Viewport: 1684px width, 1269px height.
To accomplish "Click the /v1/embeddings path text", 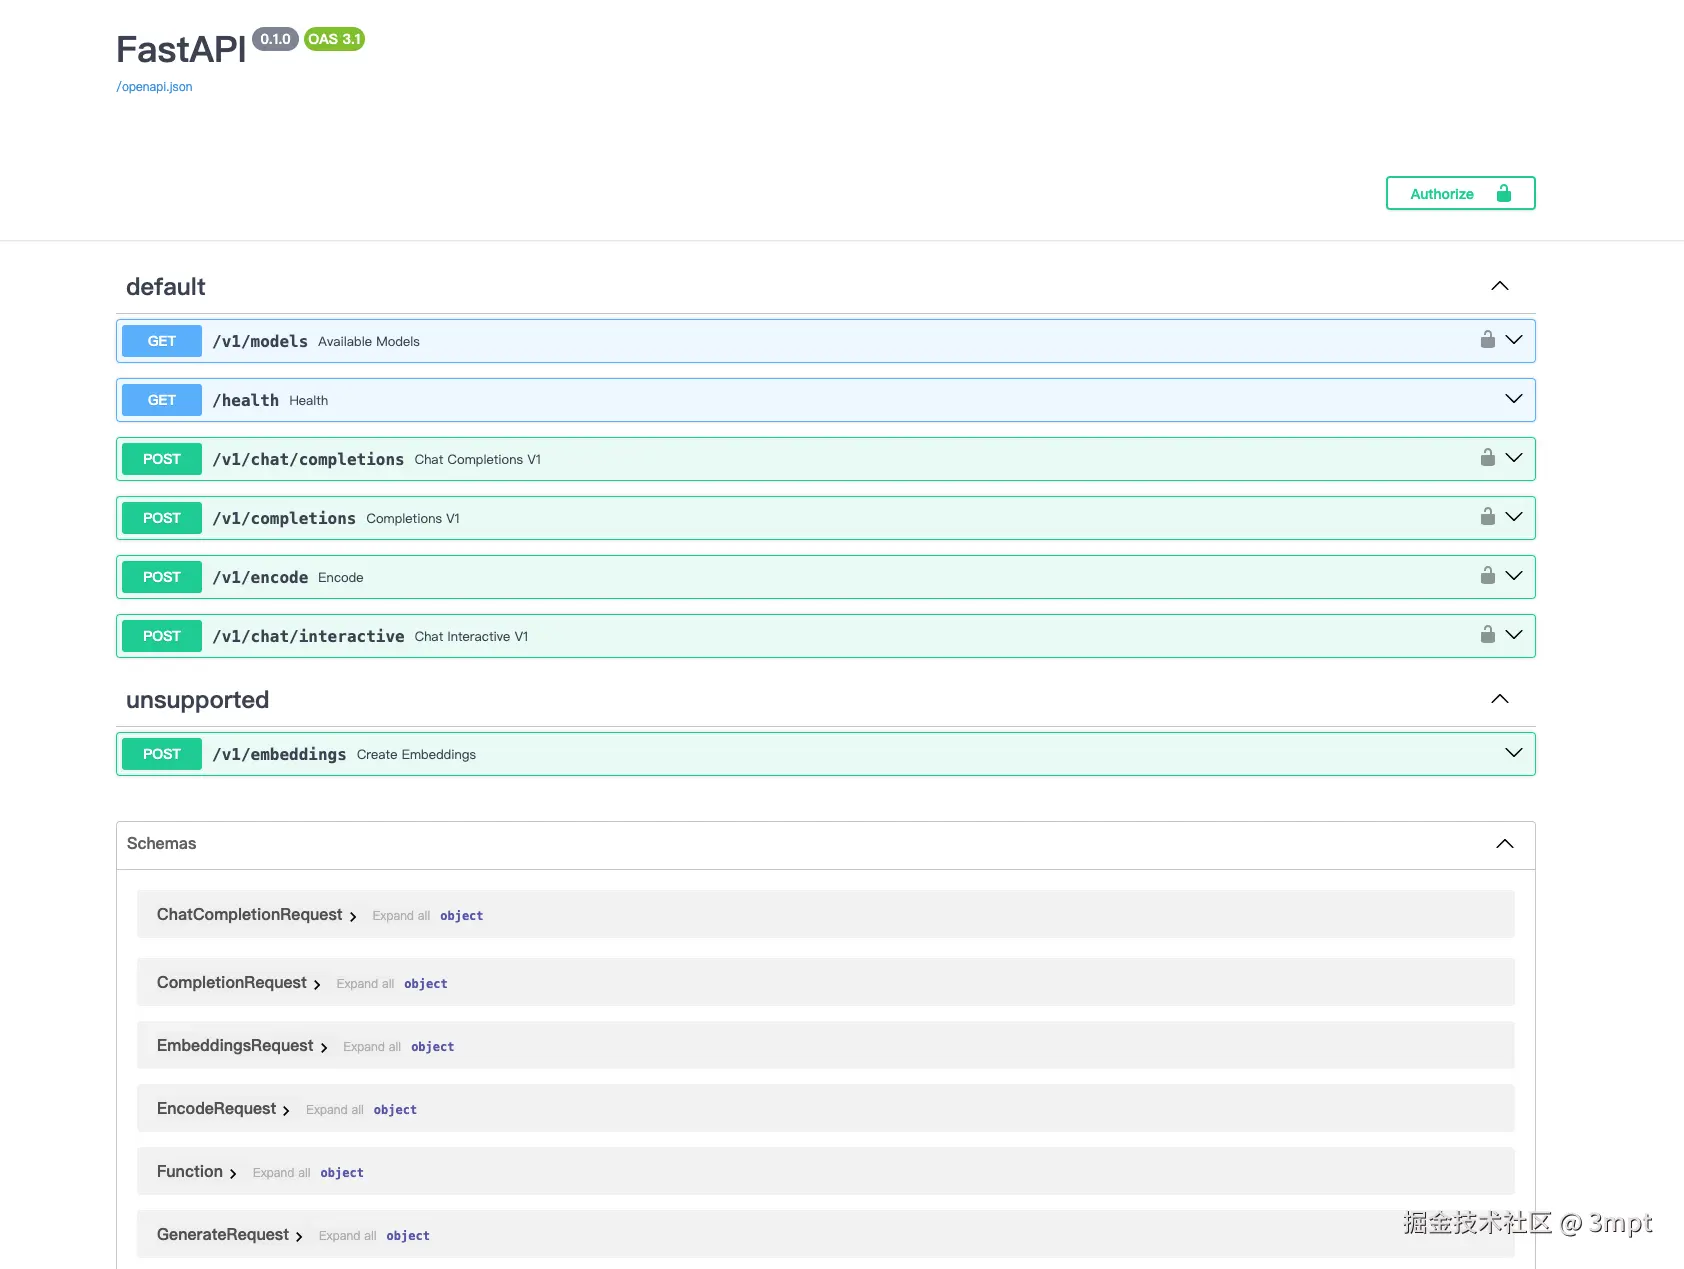I will tap(279, 755).
